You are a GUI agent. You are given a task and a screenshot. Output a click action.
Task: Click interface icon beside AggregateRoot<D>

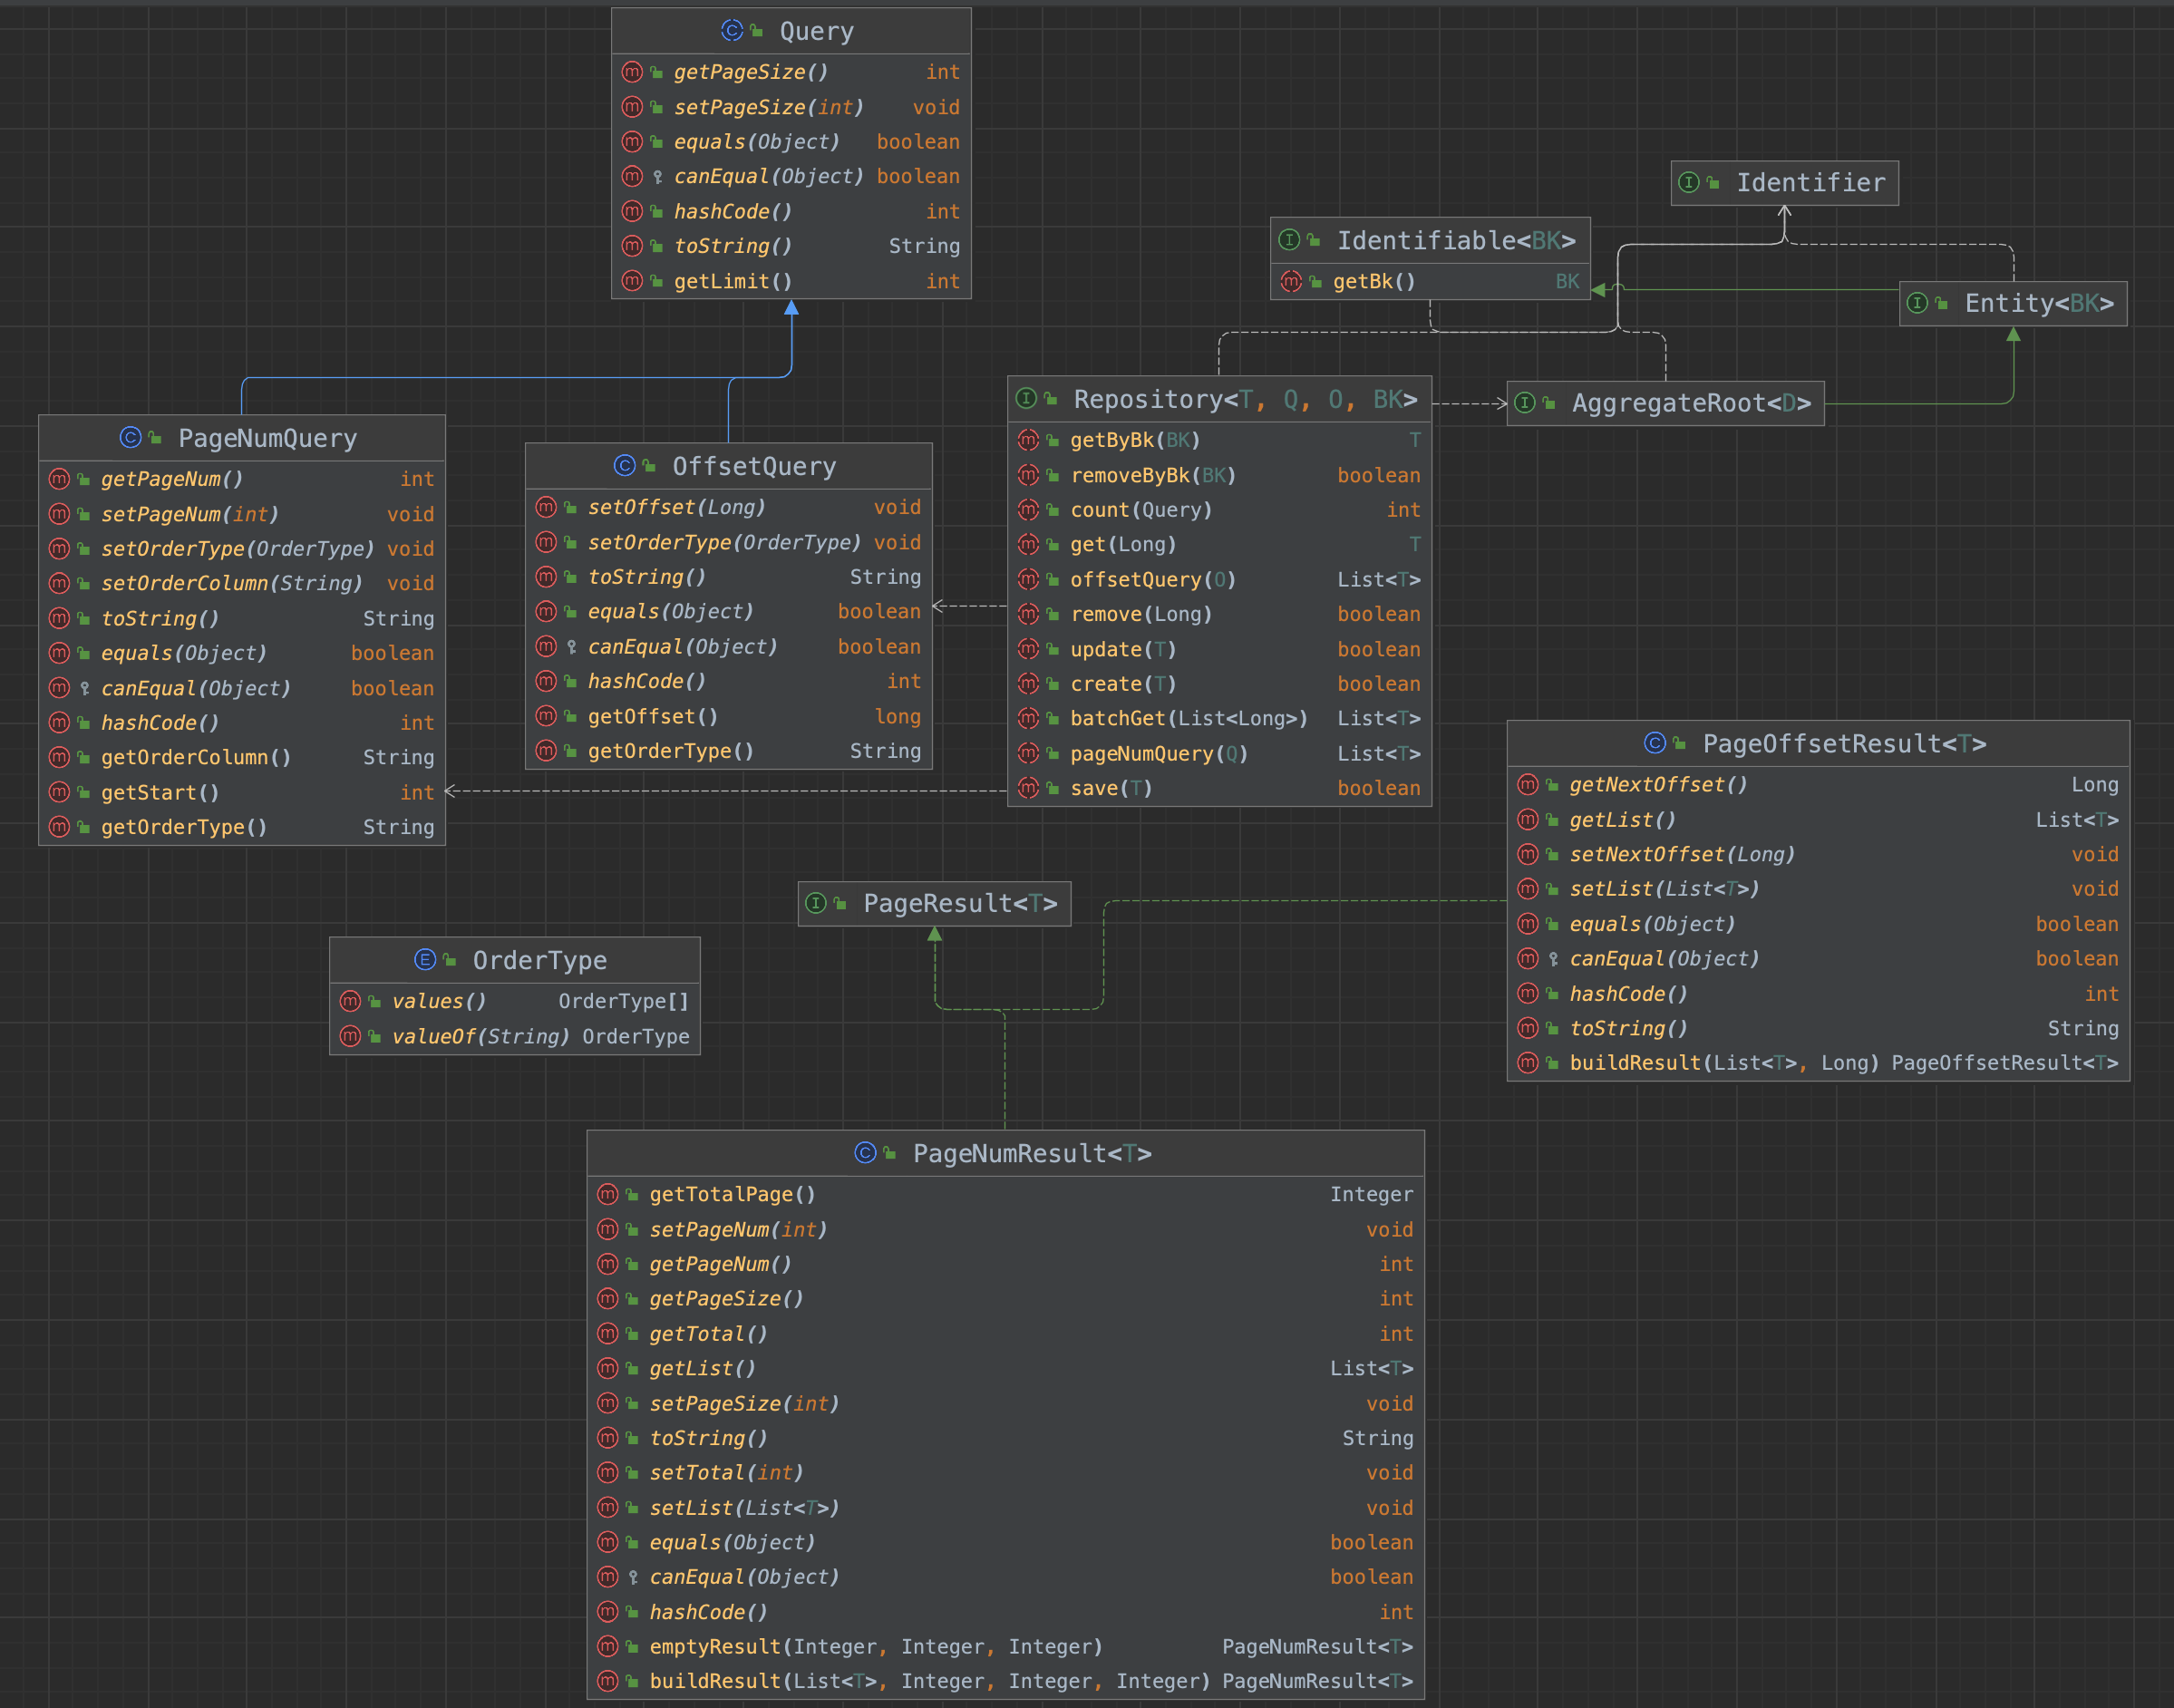pos(1525,403)
